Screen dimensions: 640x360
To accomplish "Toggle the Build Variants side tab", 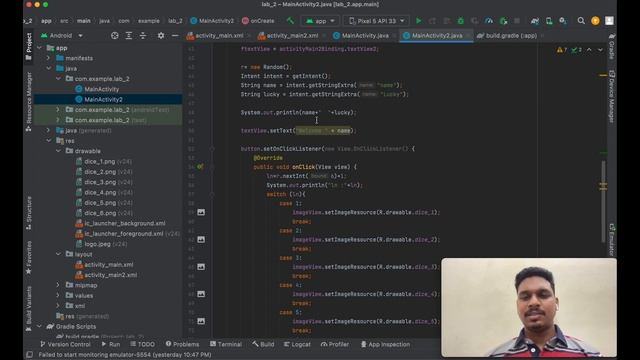I will pyautogui.click(x=29, y=308).
